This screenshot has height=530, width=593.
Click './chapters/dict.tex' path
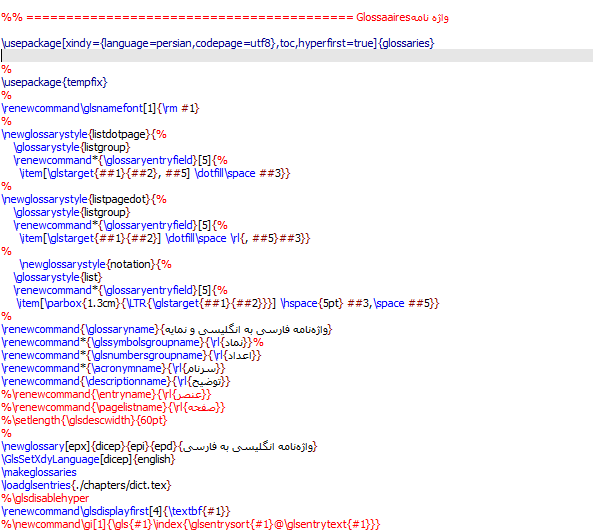pos(121,485)
